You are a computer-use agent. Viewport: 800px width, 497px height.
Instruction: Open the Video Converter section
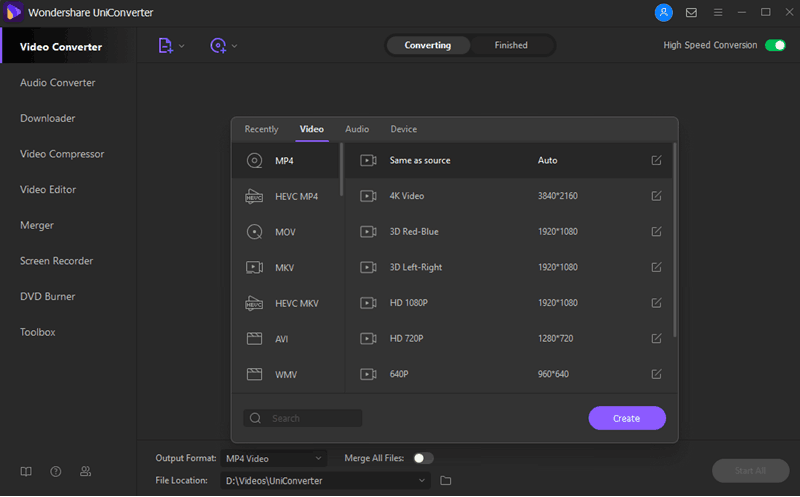[68, 47]
